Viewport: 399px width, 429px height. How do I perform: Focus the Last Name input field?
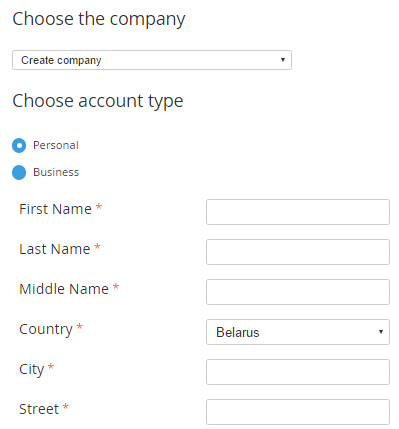point(298,252)
